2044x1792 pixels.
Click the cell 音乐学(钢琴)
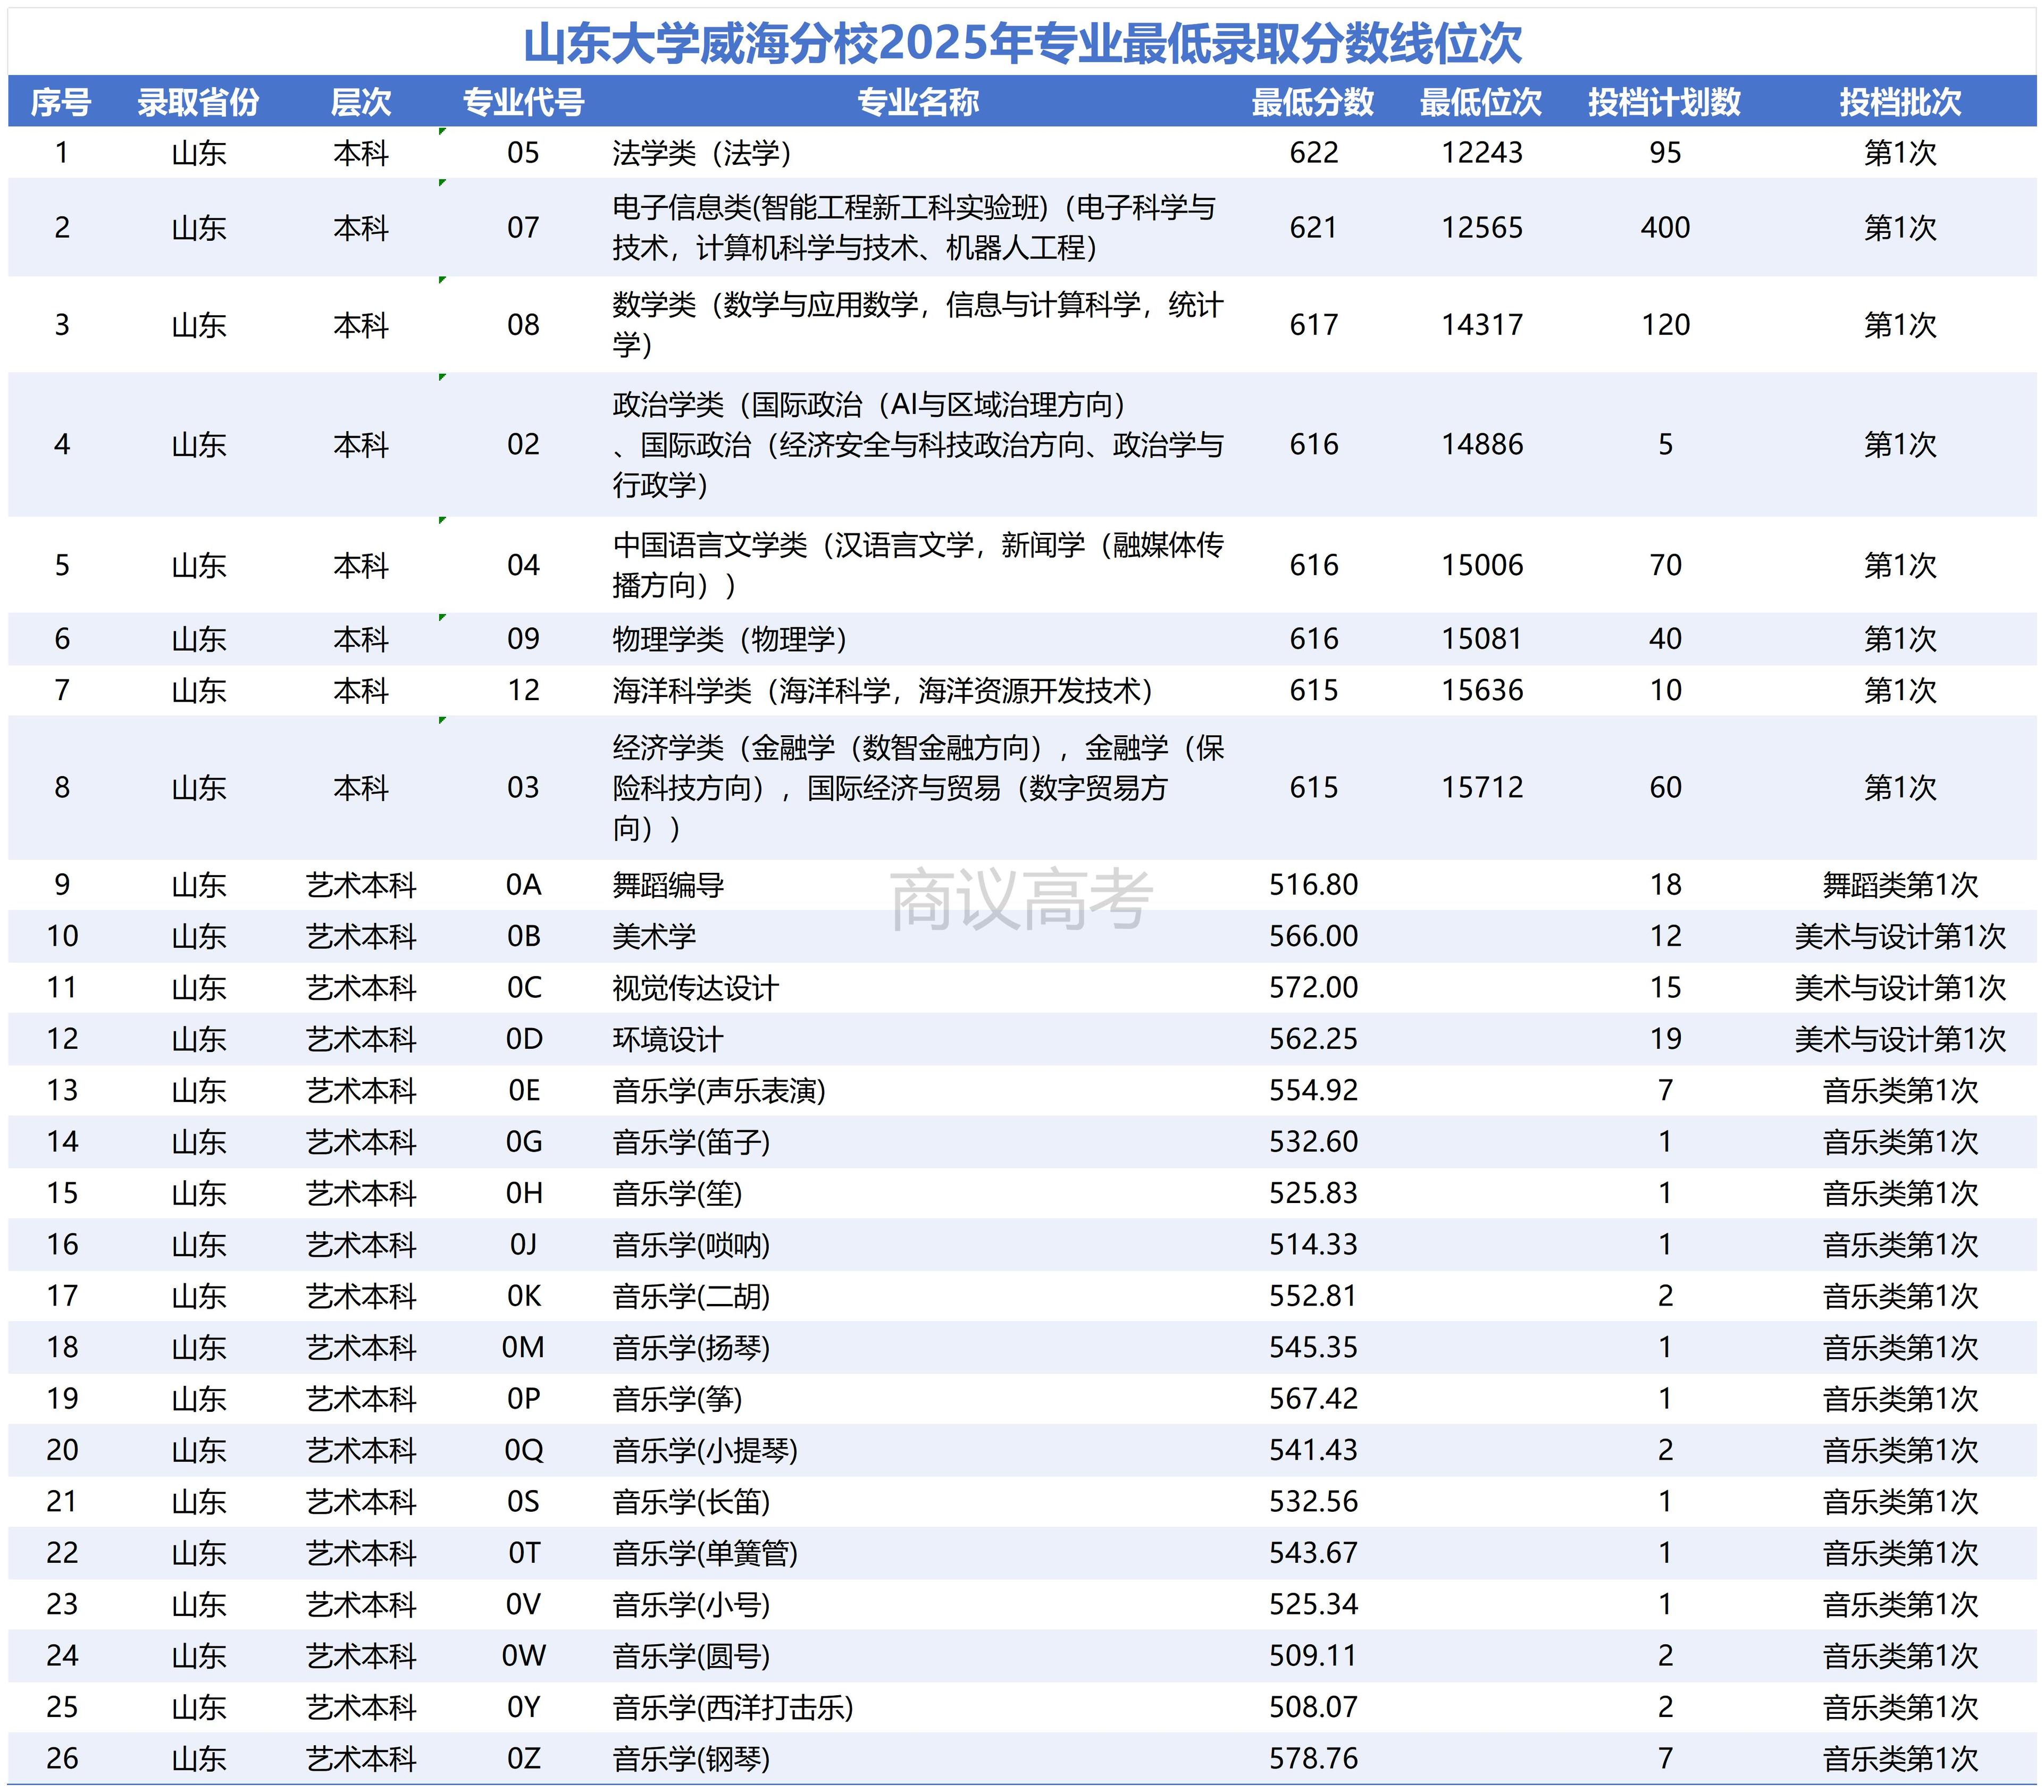tap(691, 1760)
